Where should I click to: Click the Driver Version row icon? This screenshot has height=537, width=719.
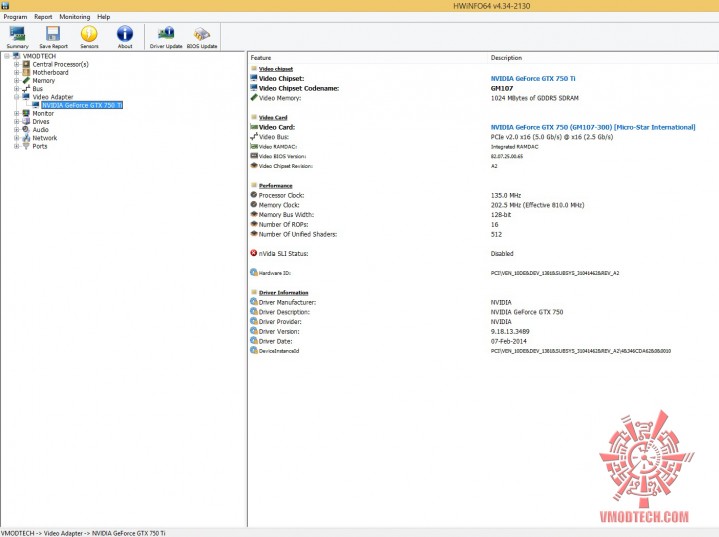click(x=254, y=331)
